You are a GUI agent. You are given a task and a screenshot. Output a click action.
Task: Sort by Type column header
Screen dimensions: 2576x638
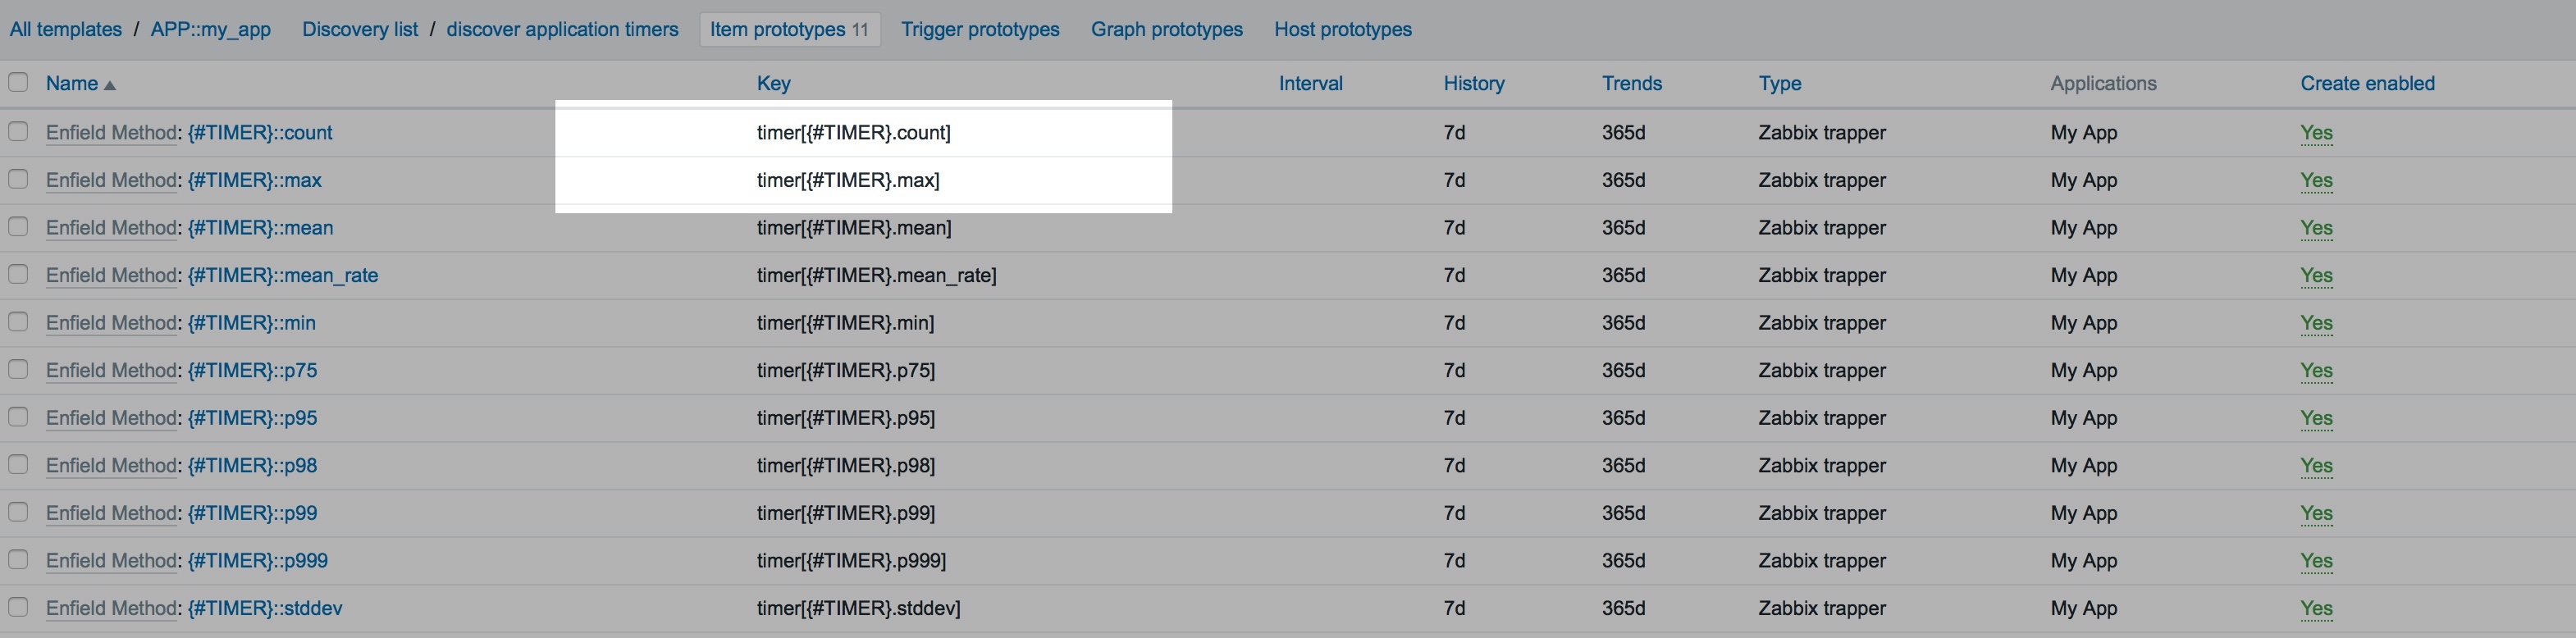coord(1779,83)
